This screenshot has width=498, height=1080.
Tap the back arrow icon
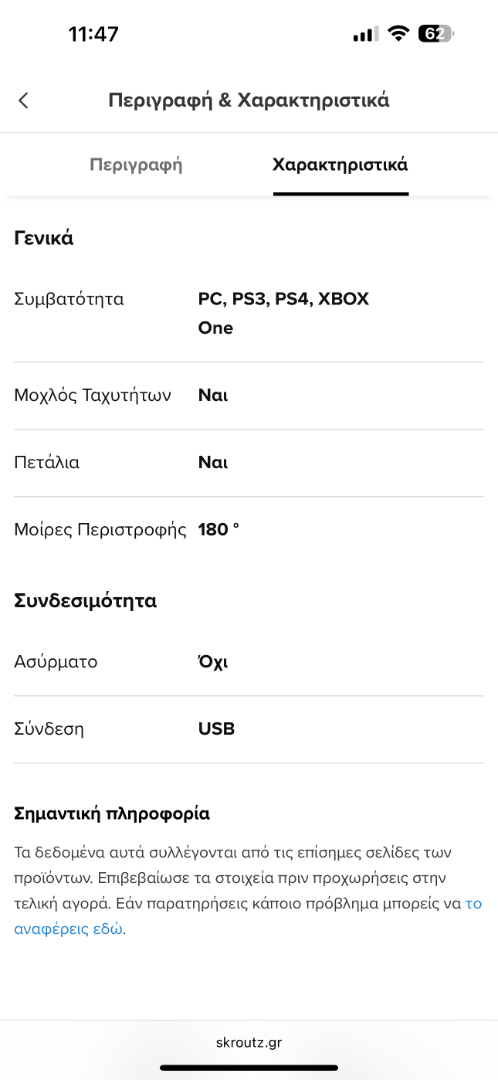(23, 101)
